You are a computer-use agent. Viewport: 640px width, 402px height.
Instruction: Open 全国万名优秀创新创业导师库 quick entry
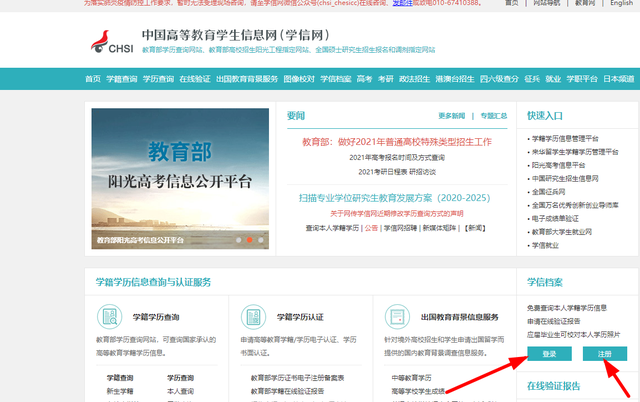click(575, 205)
